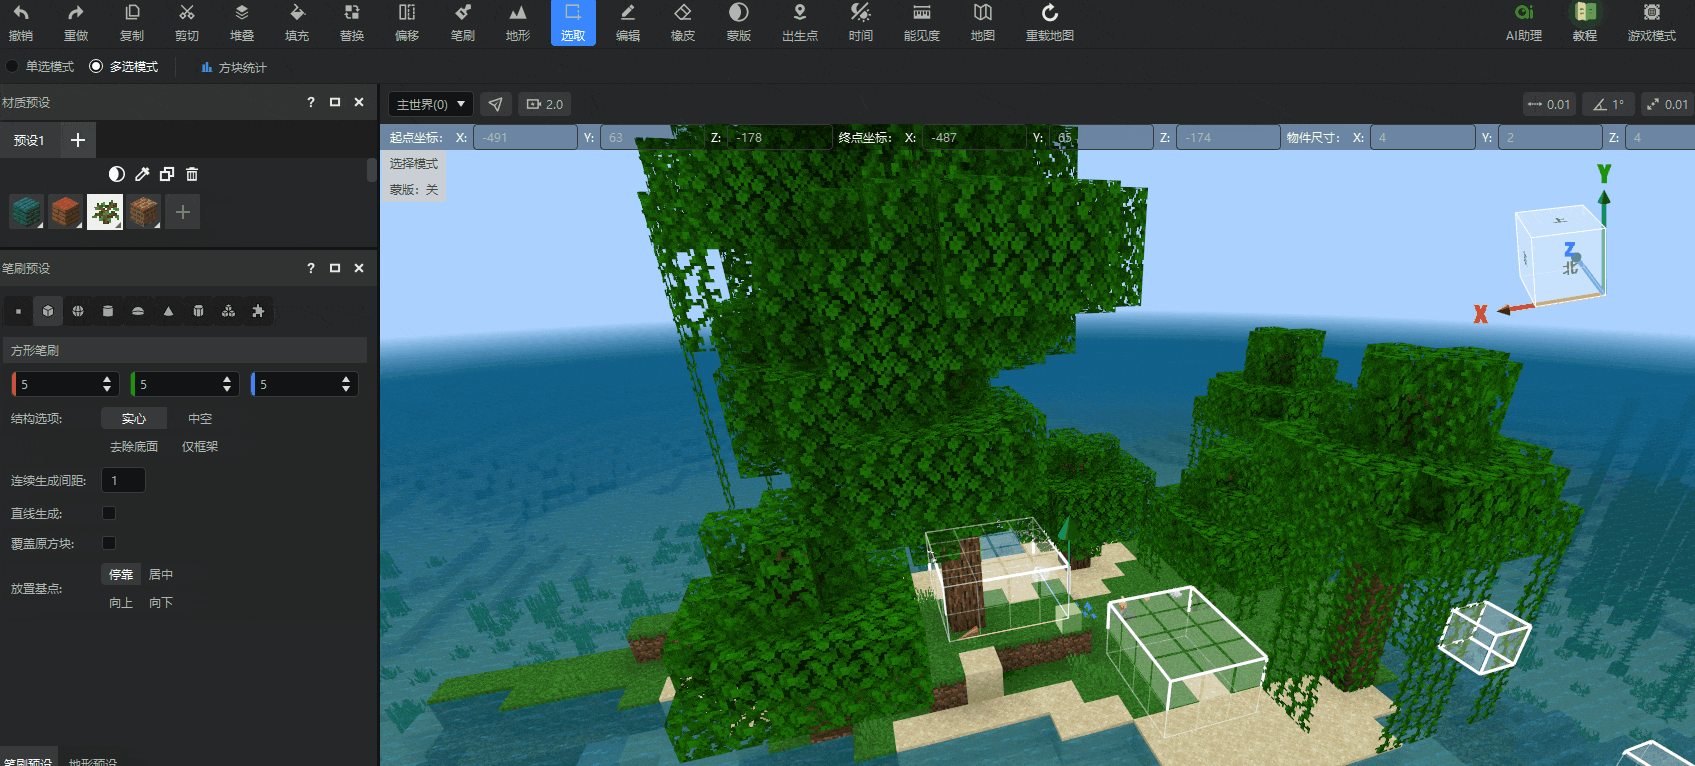The image size is (1695, 766).
Task: Click the camera speed 2.0 button
Action: point(545,104)
